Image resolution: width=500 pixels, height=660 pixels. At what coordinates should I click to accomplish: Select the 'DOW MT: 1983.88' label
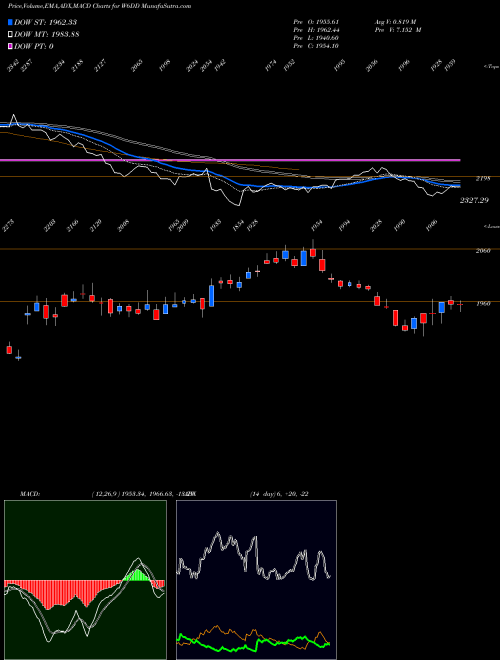coord(47,34)
